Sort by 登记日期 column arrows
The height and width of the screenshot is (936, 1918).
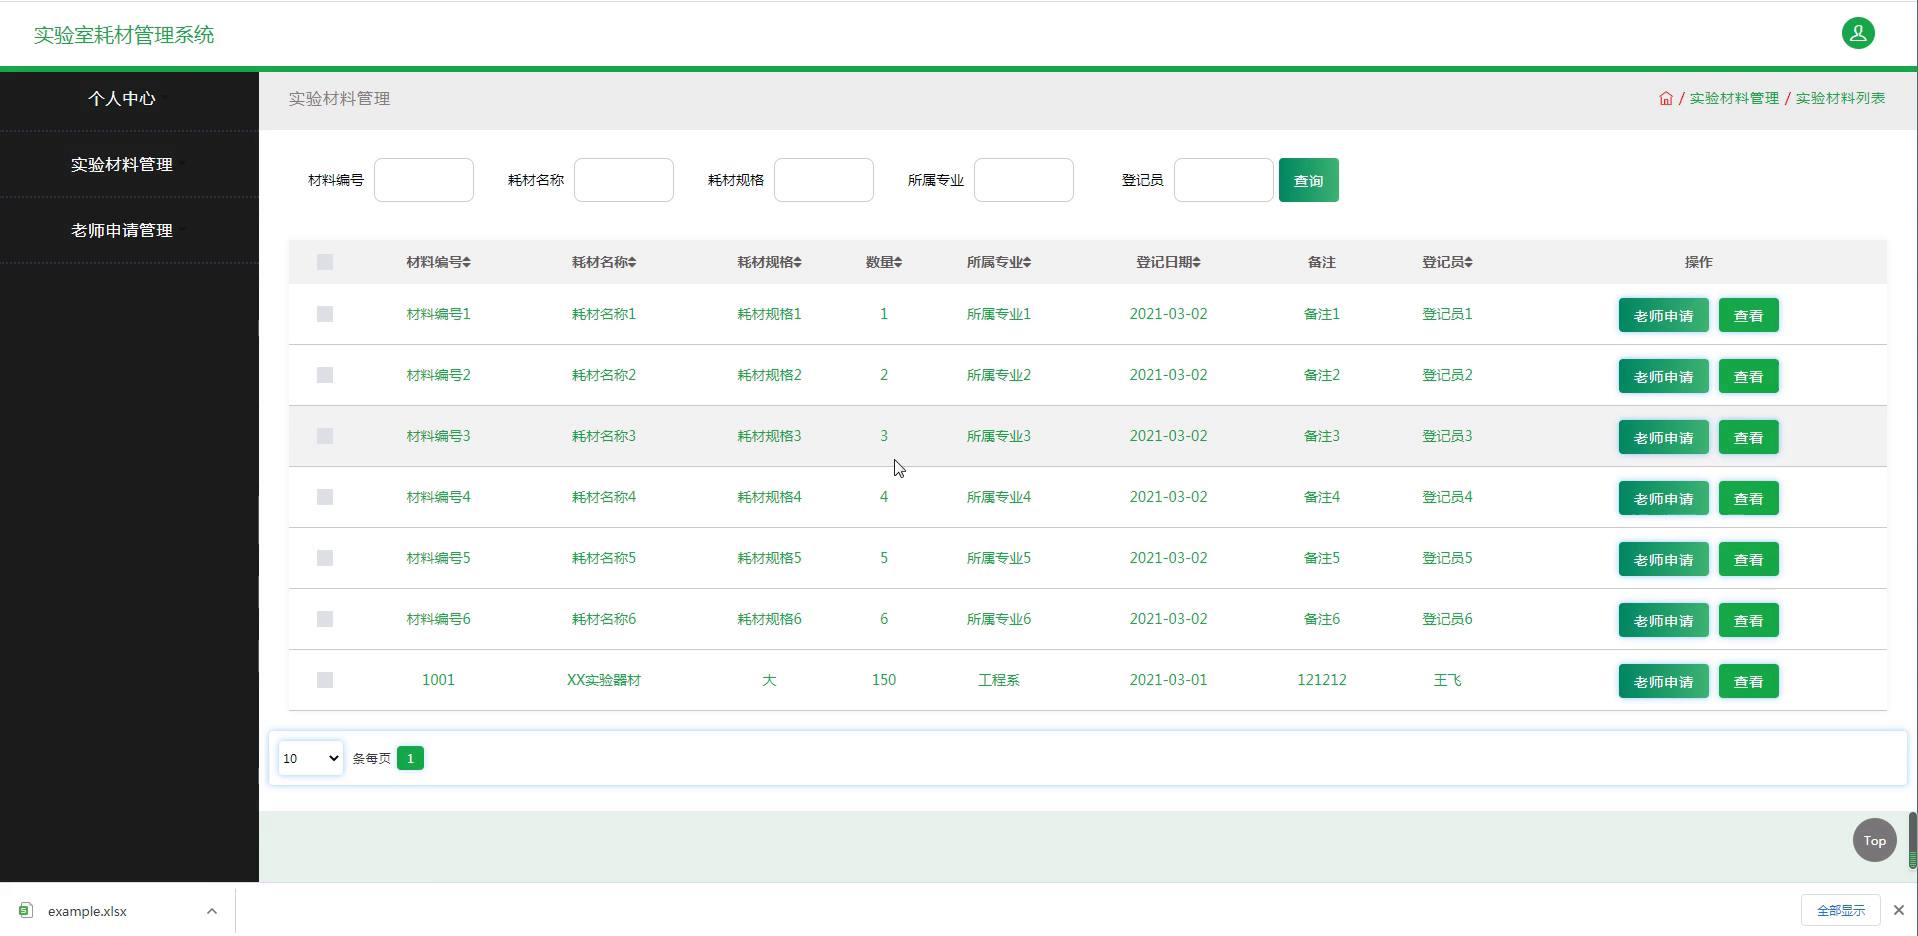pos(1197,262)
